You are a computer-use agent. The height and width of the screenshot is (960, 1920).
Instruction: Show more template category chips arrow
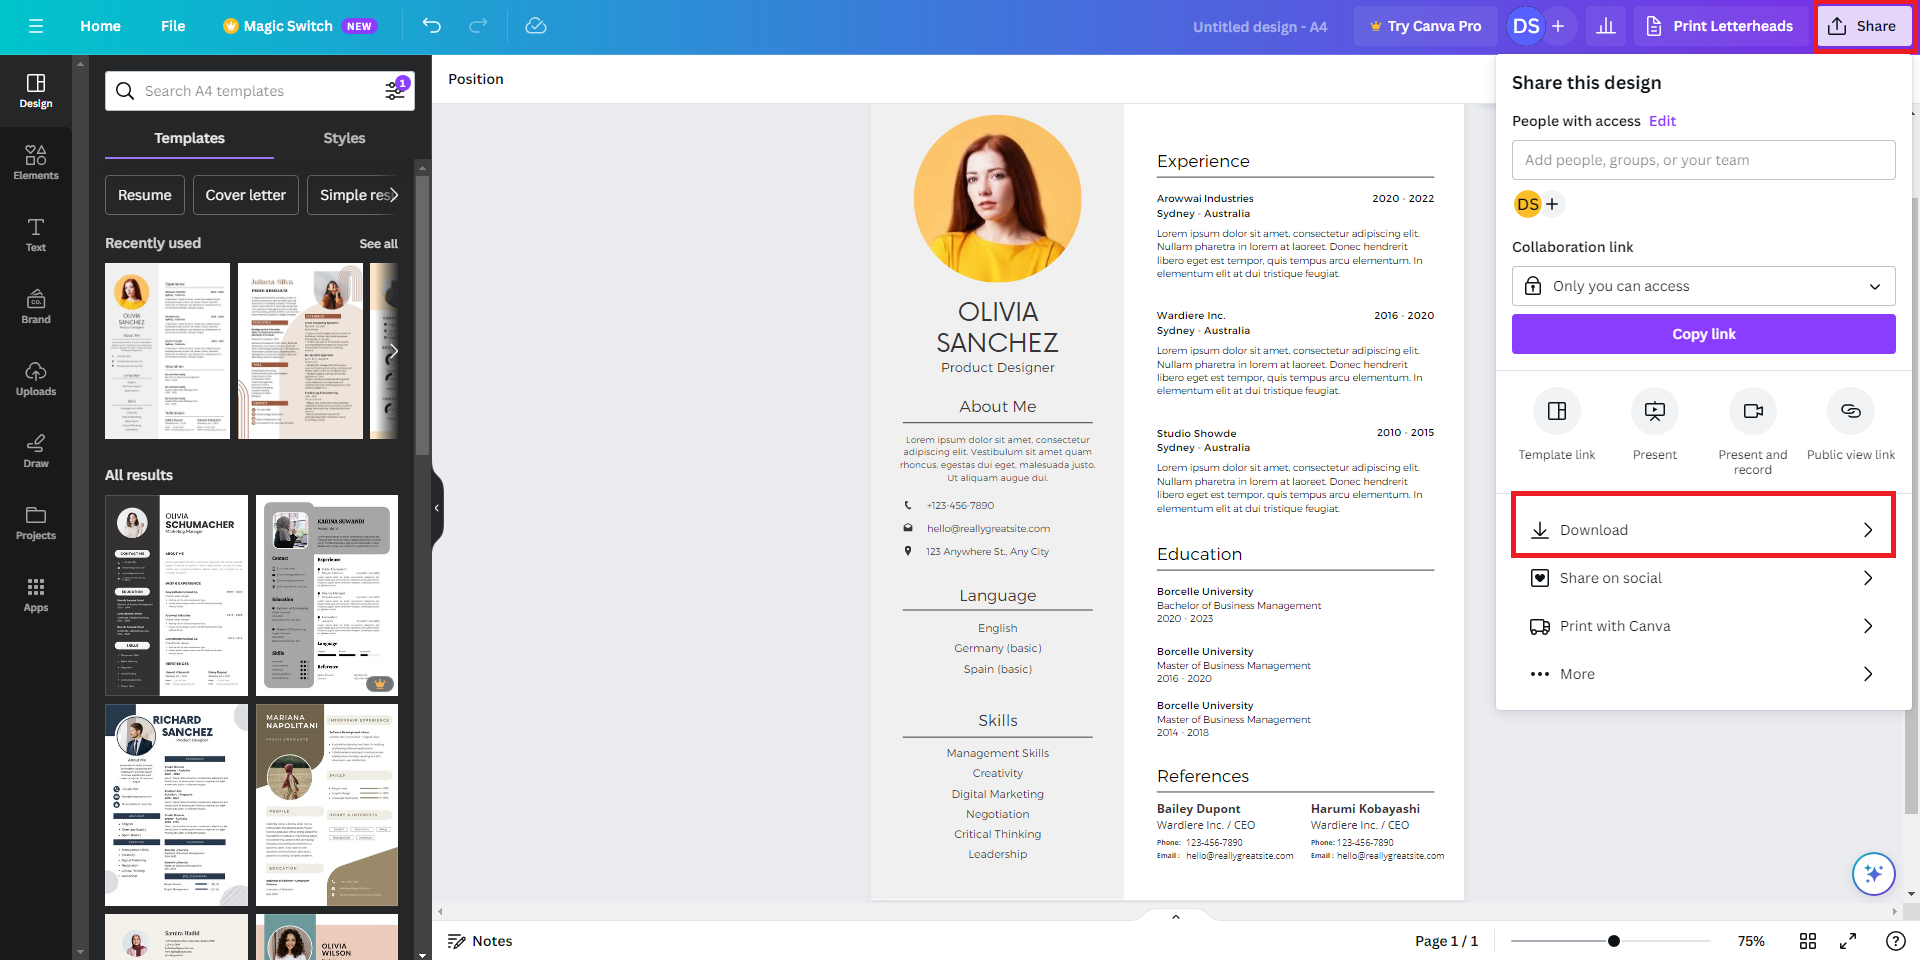point(393,195)
